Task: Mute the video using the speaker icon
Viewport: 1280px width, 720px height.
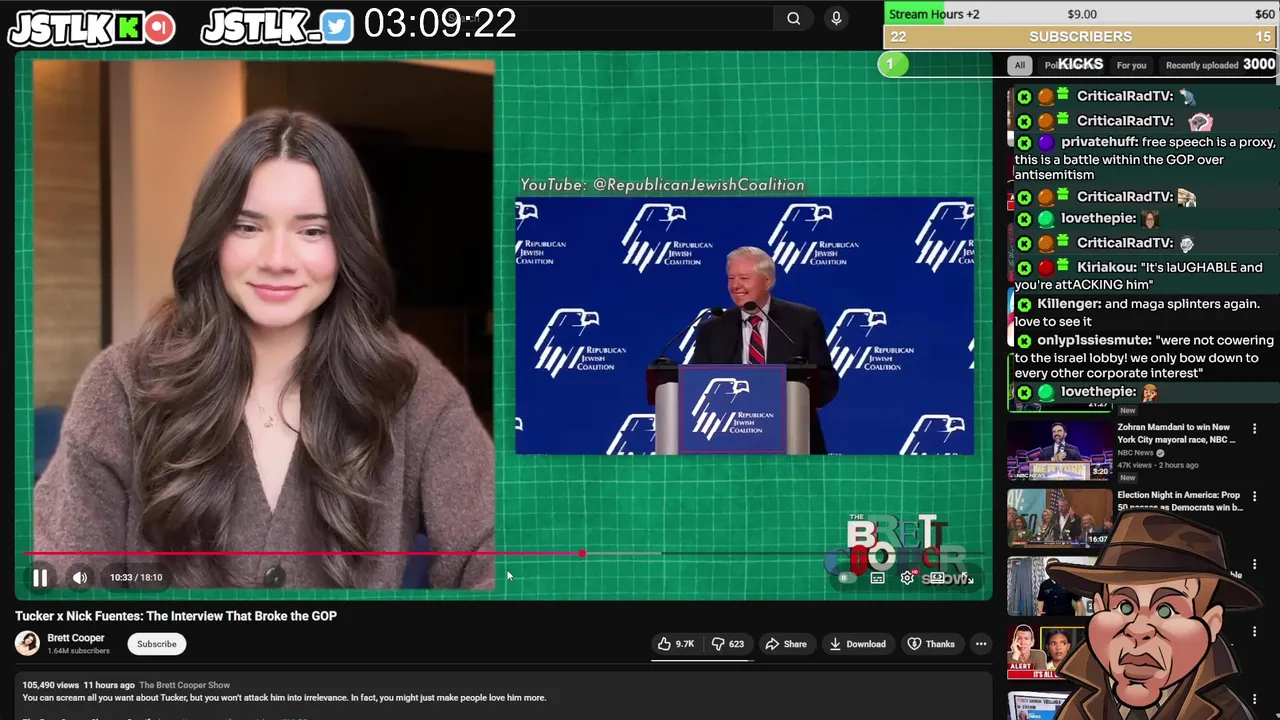Action: [x=80, y=577]
